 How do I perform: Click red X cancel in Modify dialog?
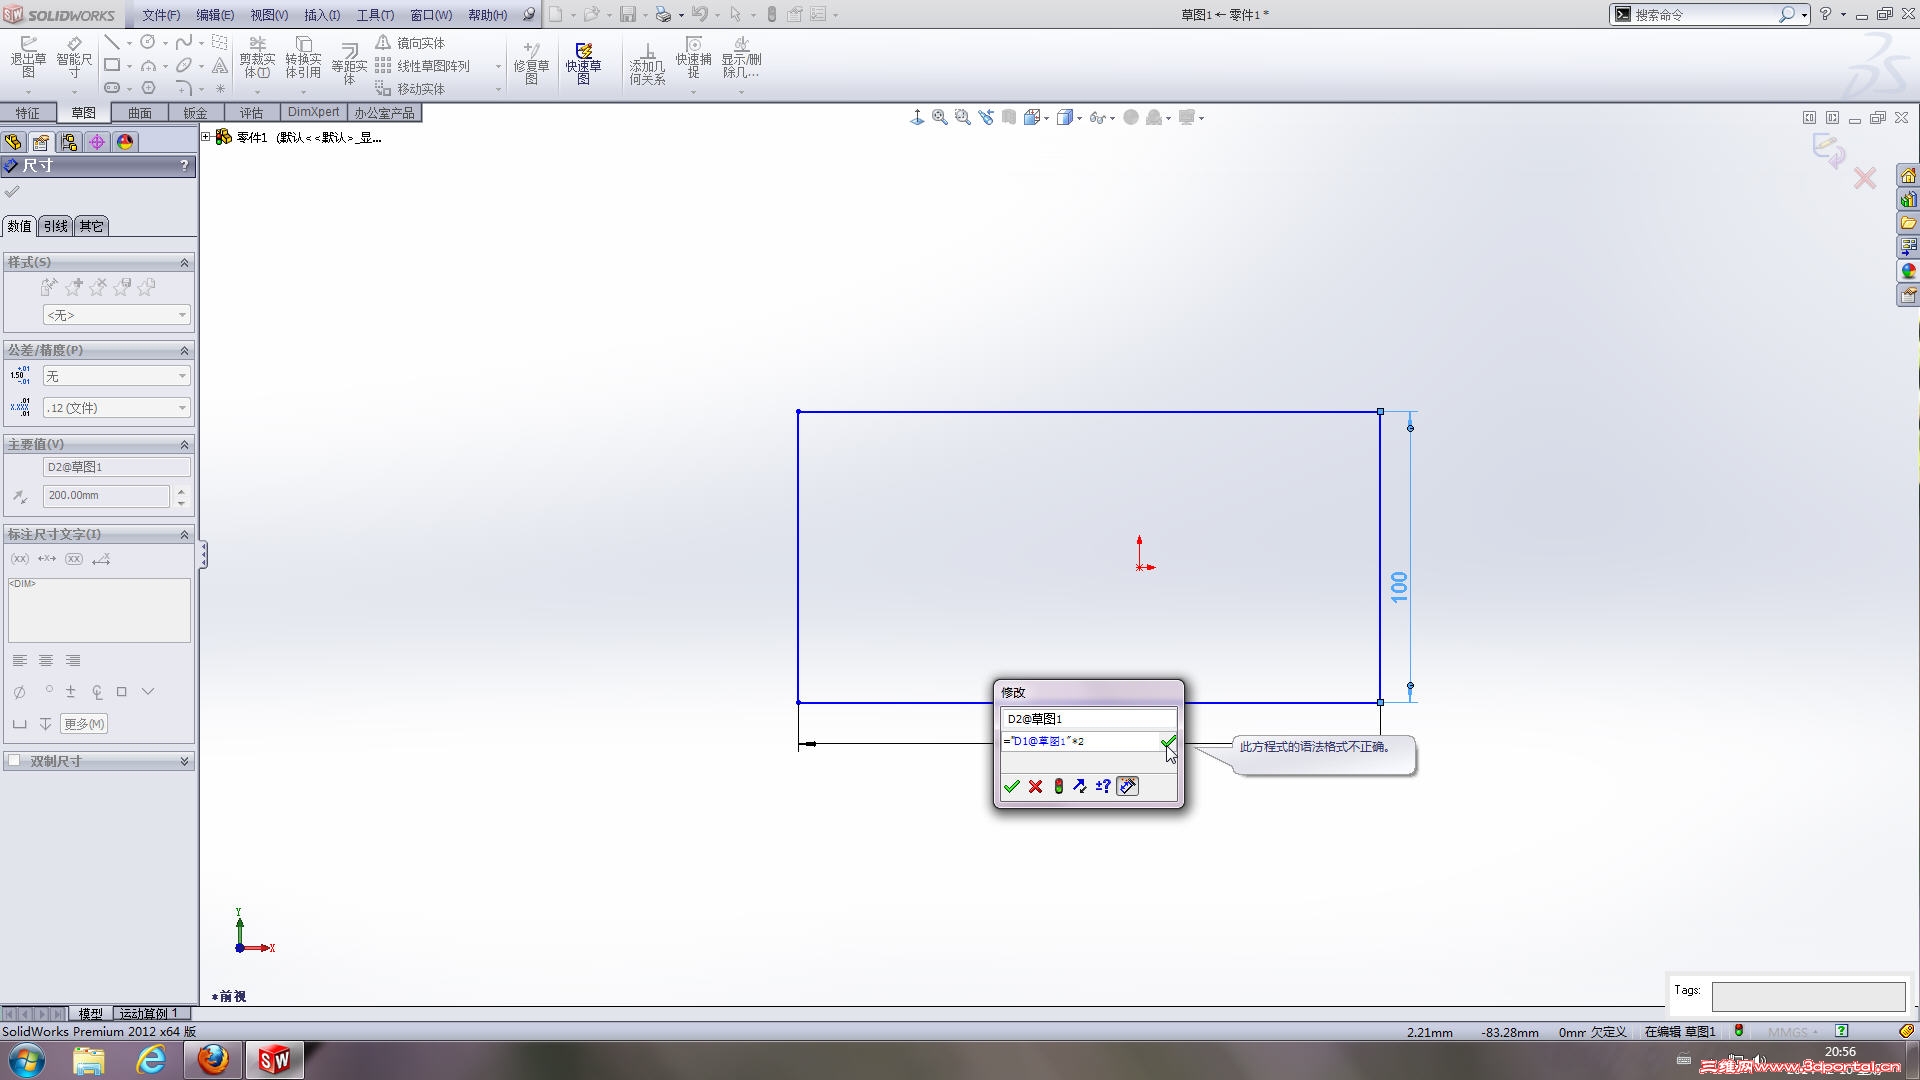click(x=1035, y=787)
